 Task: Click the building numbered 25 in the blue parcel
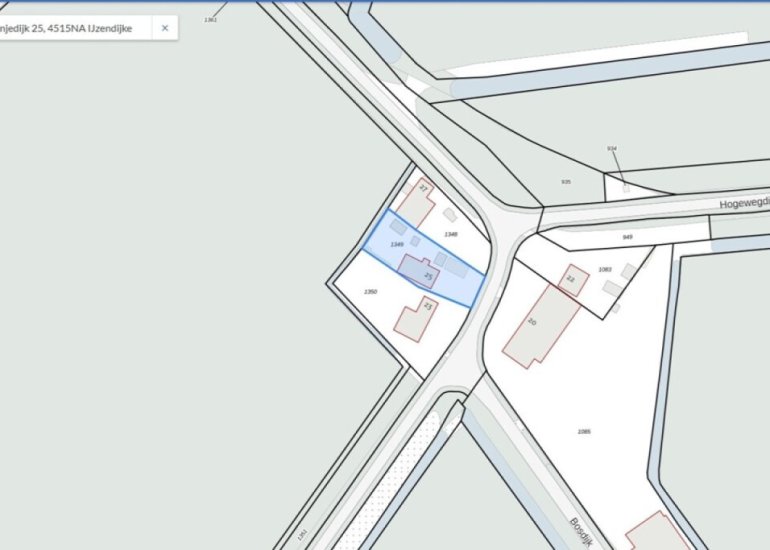coord(420,270)
